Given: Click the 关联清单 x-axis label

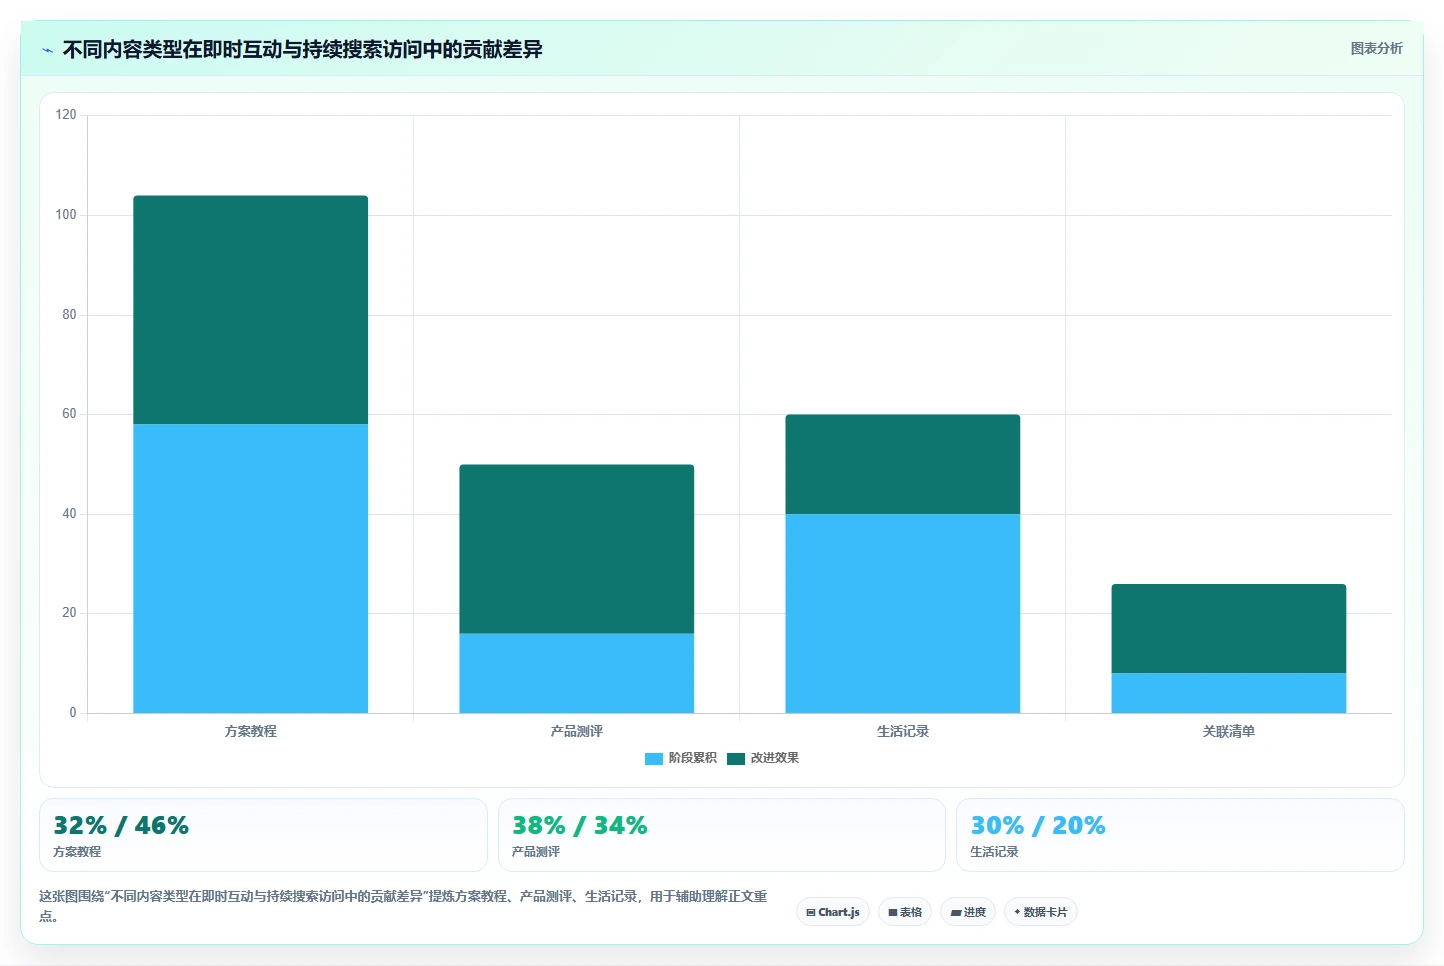Looking at the screenshot, I should click(x=1229, y=731).
